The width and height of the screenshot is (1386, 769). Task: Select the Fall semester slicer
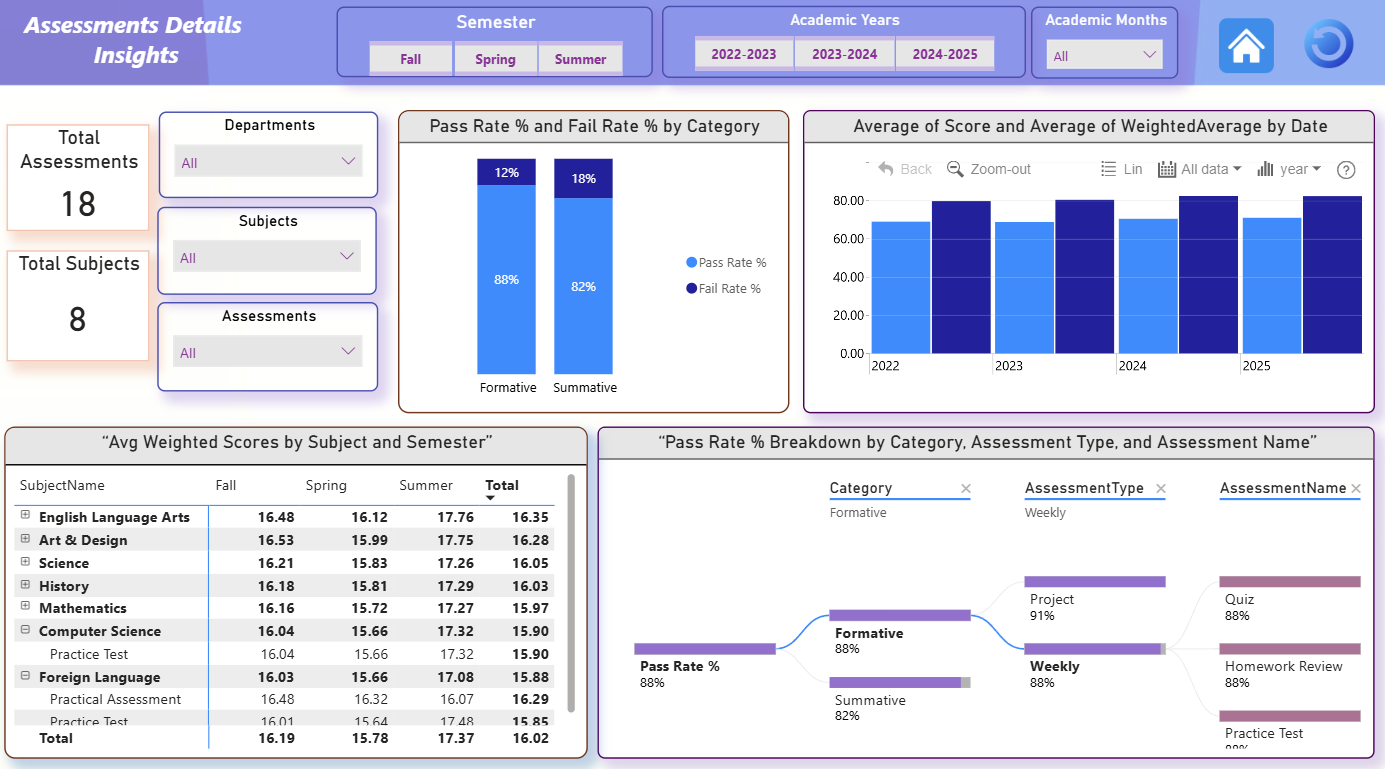[x=411, y=59]
